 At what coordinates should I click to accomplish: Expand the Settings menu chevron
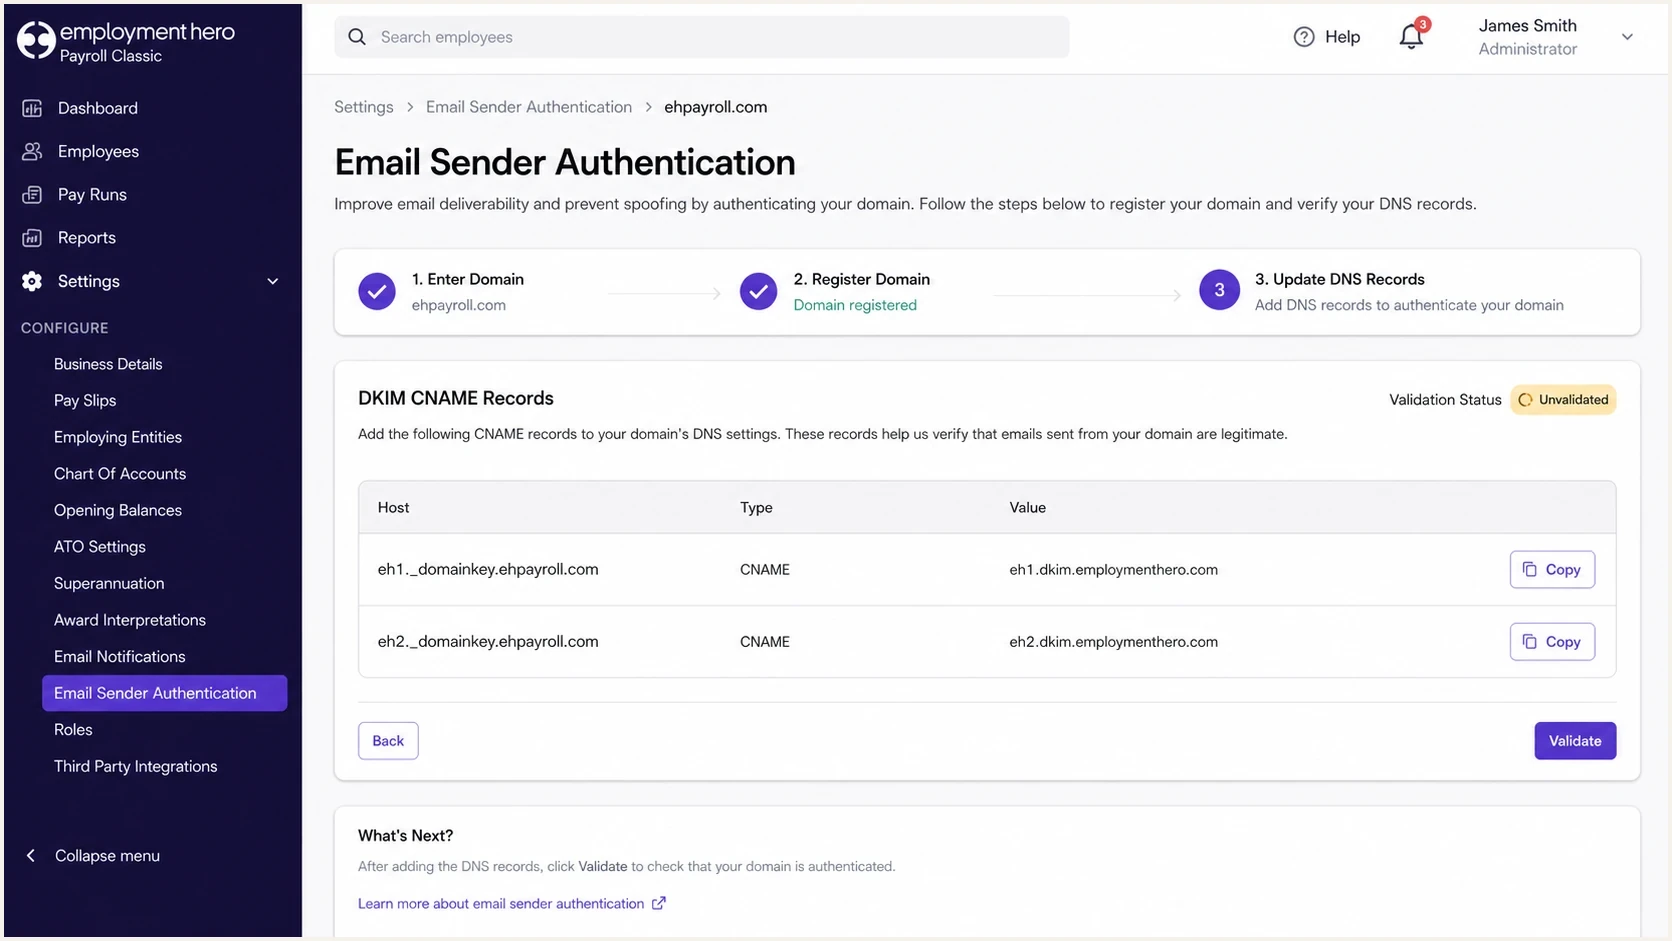[x=273, y=281]
